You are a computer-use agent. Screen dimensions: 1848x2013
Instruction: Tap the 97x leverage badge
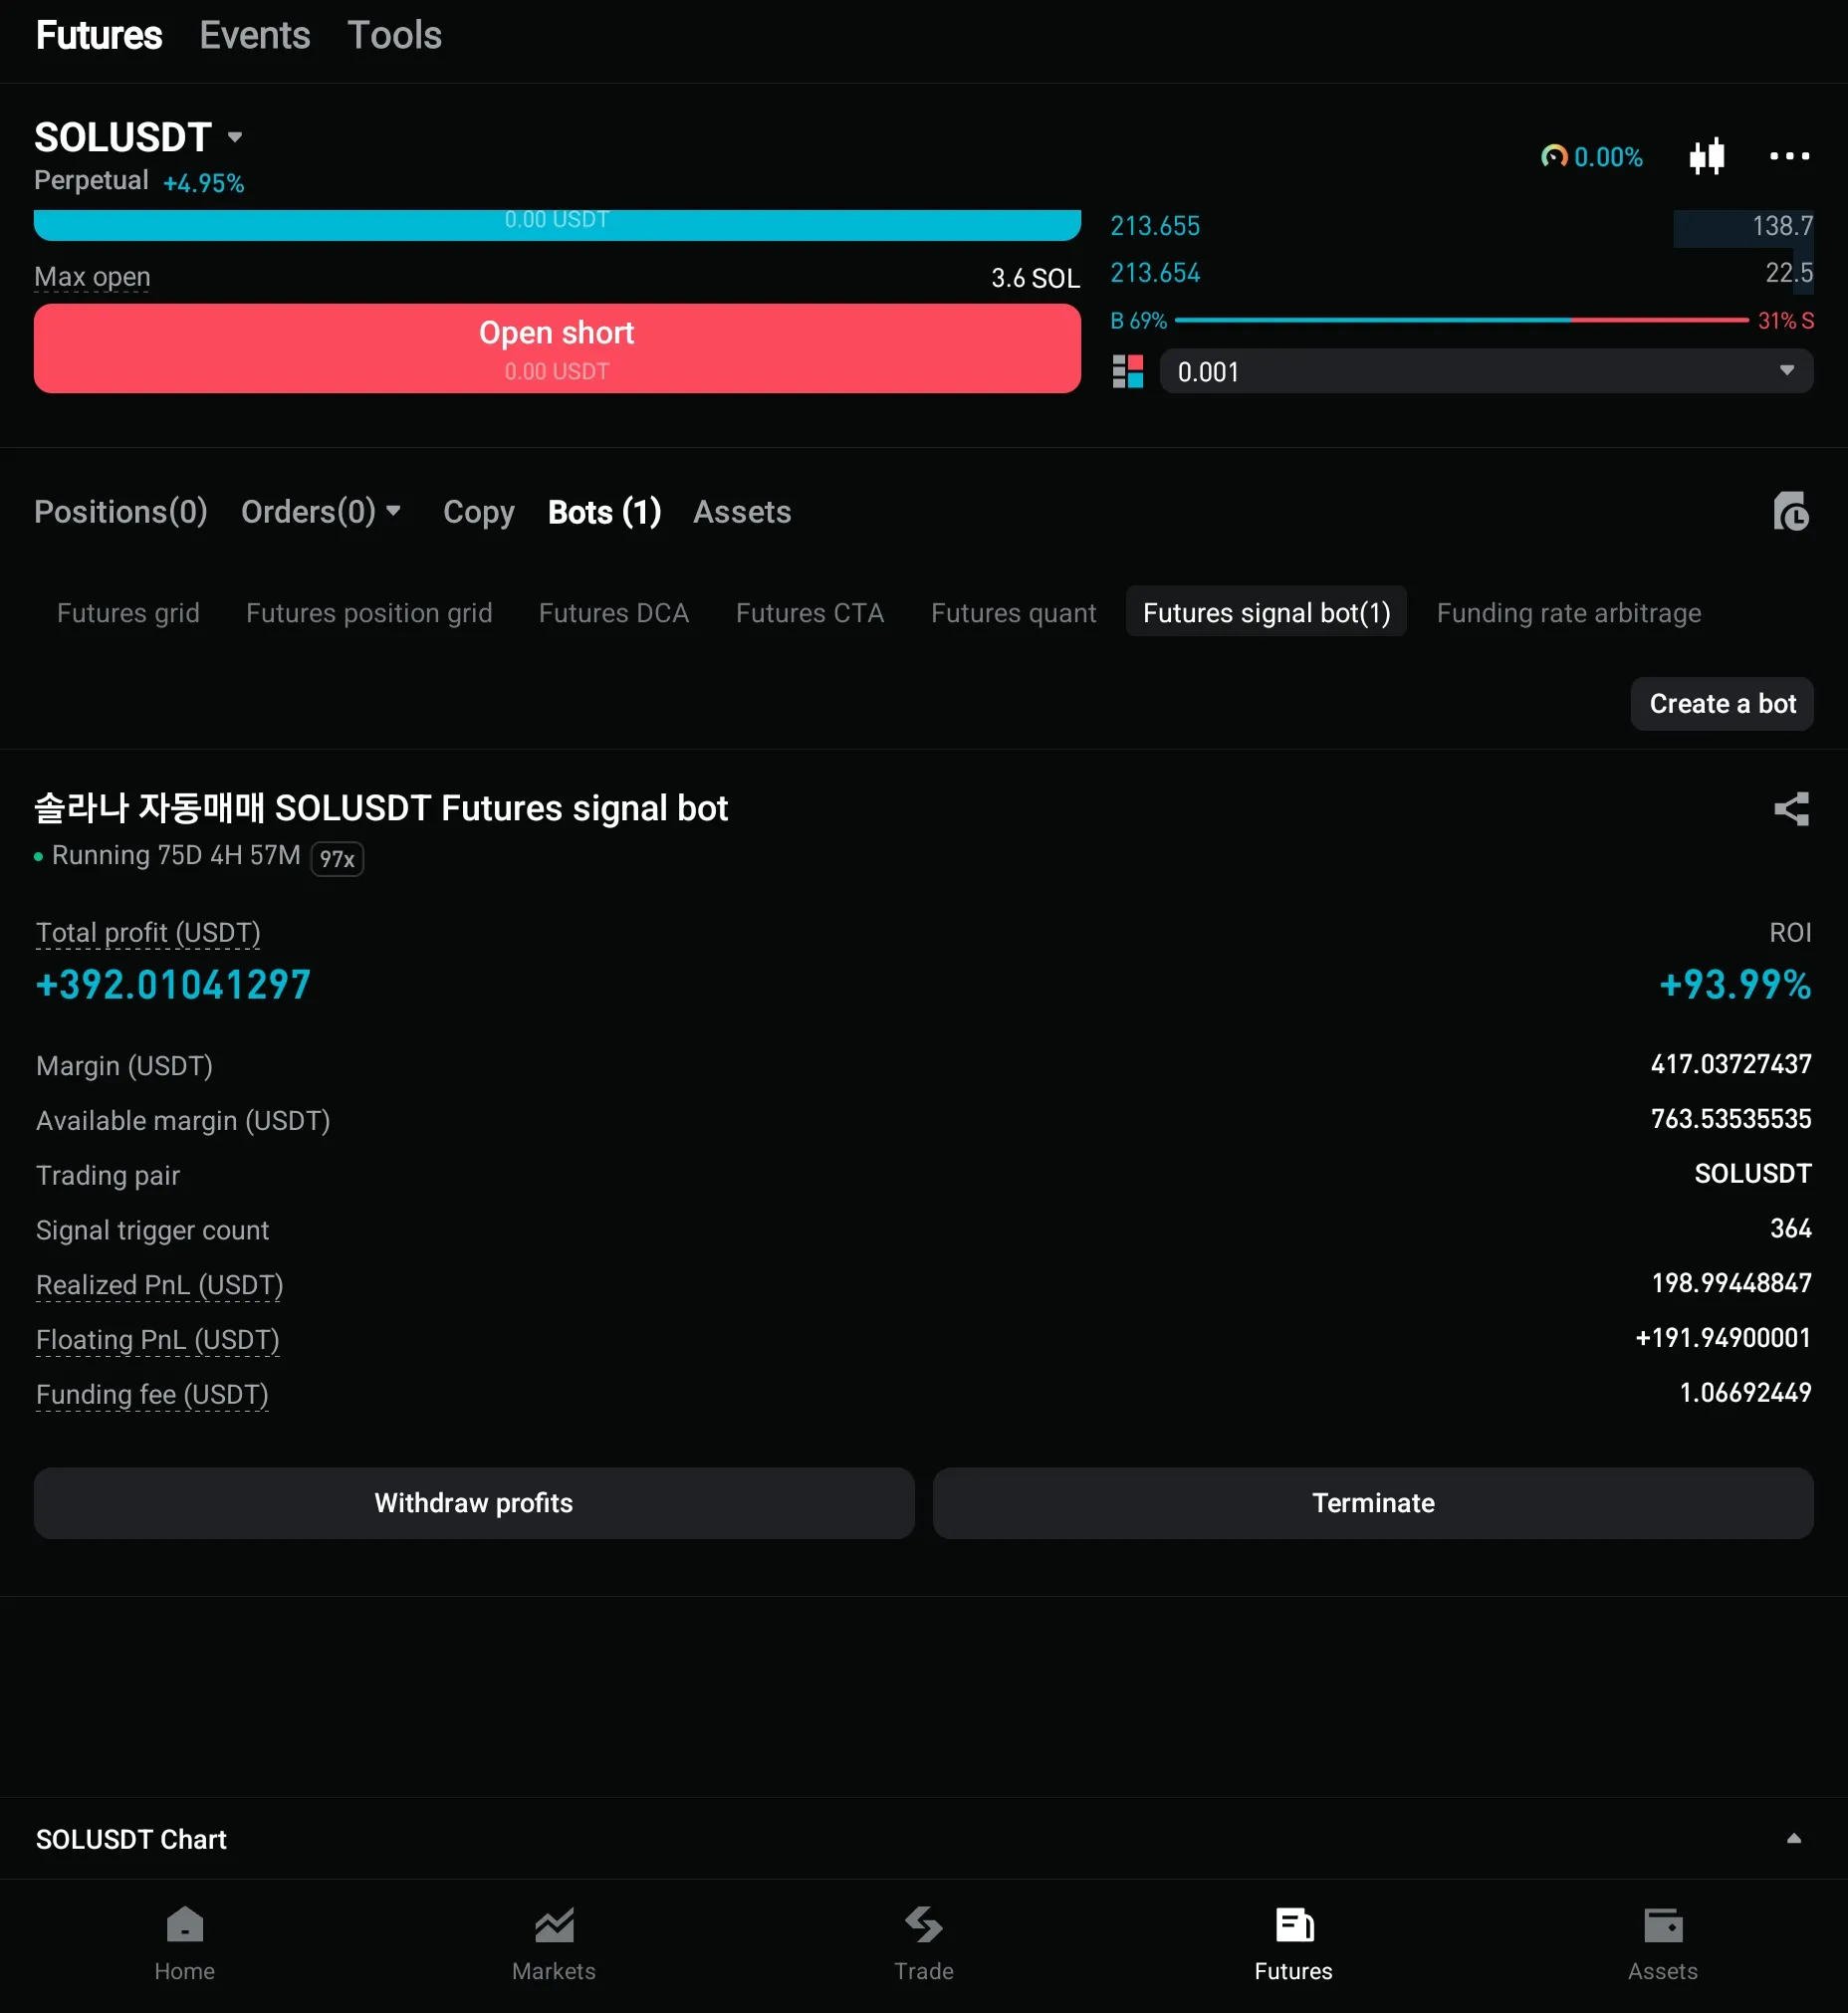point(337,859)
